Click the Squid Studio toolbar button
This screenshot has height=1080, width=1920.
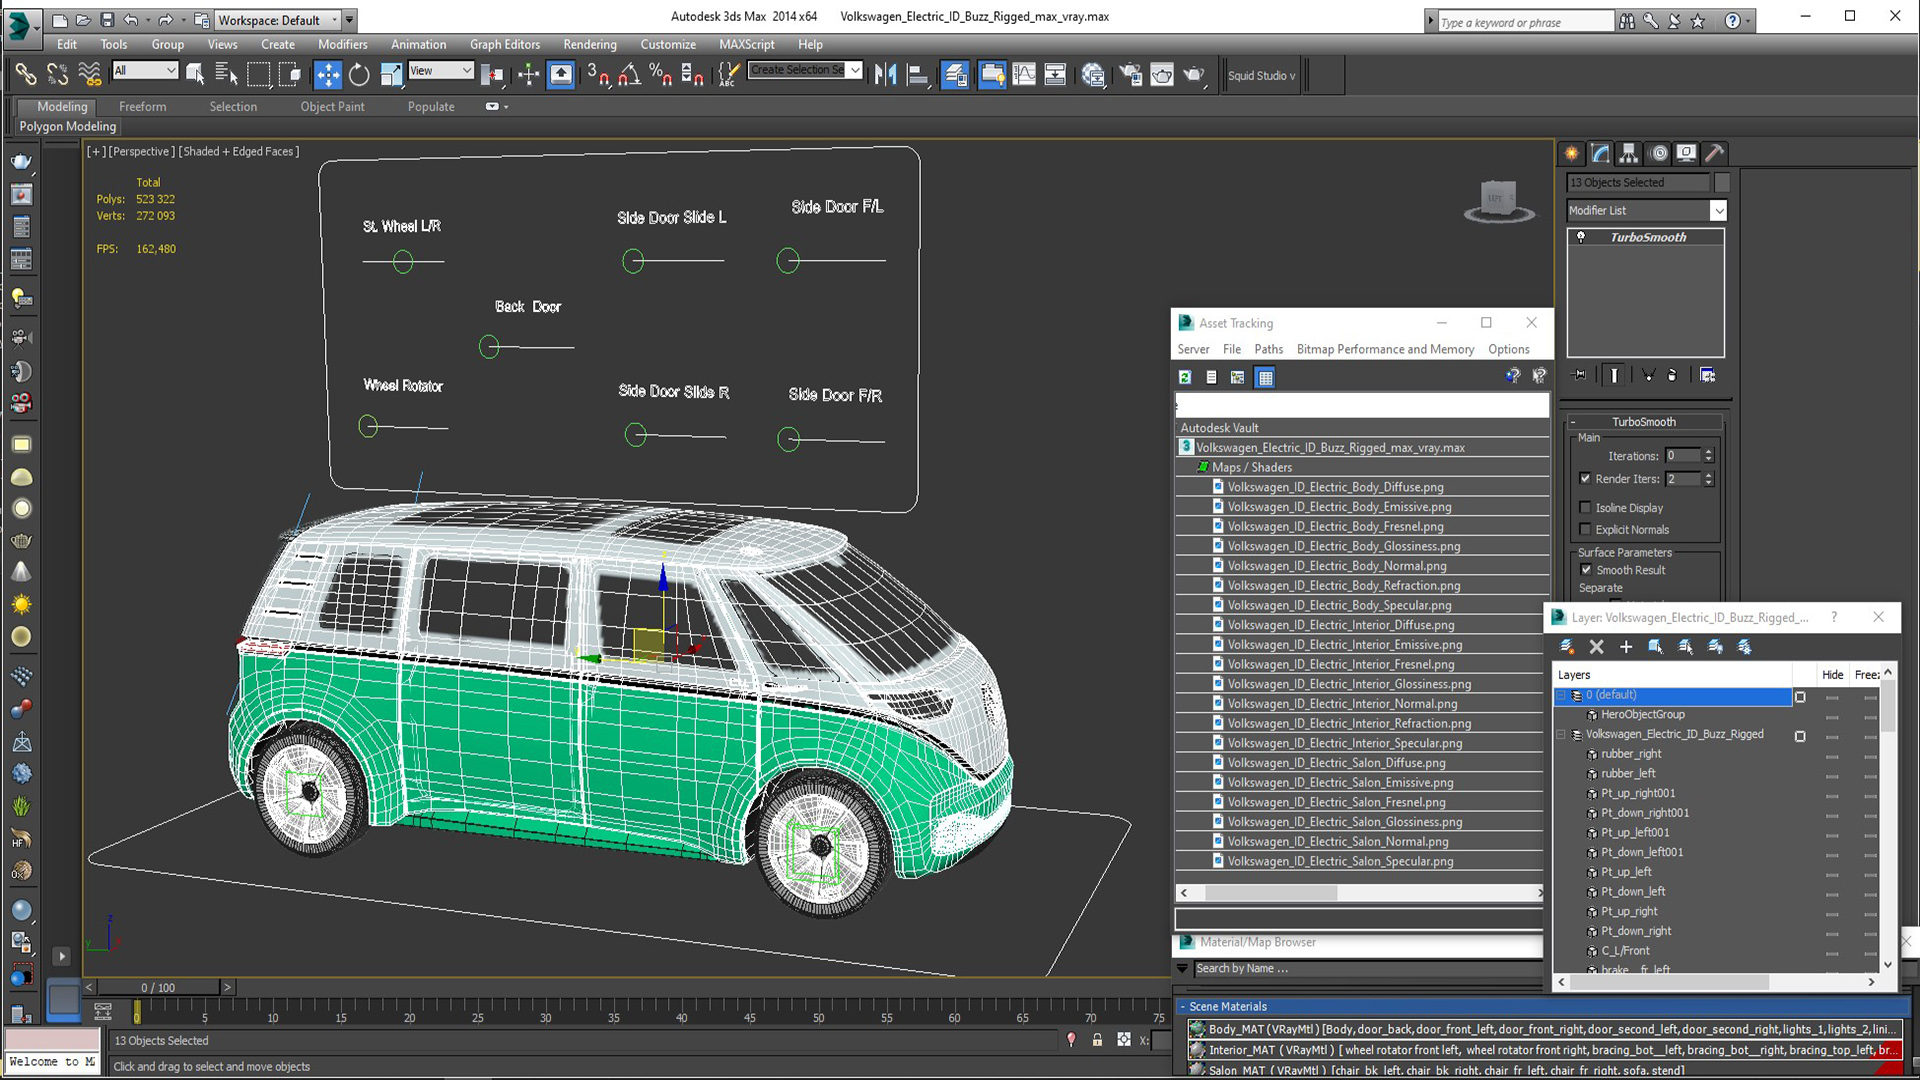1260,75
